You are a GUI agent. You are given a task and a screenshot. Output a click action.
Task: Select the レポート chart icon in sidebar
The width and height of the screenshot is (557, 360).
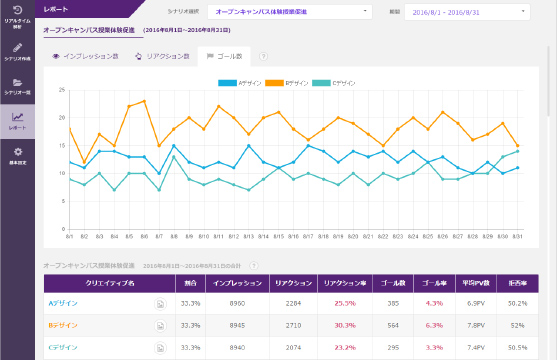point(17,121)
